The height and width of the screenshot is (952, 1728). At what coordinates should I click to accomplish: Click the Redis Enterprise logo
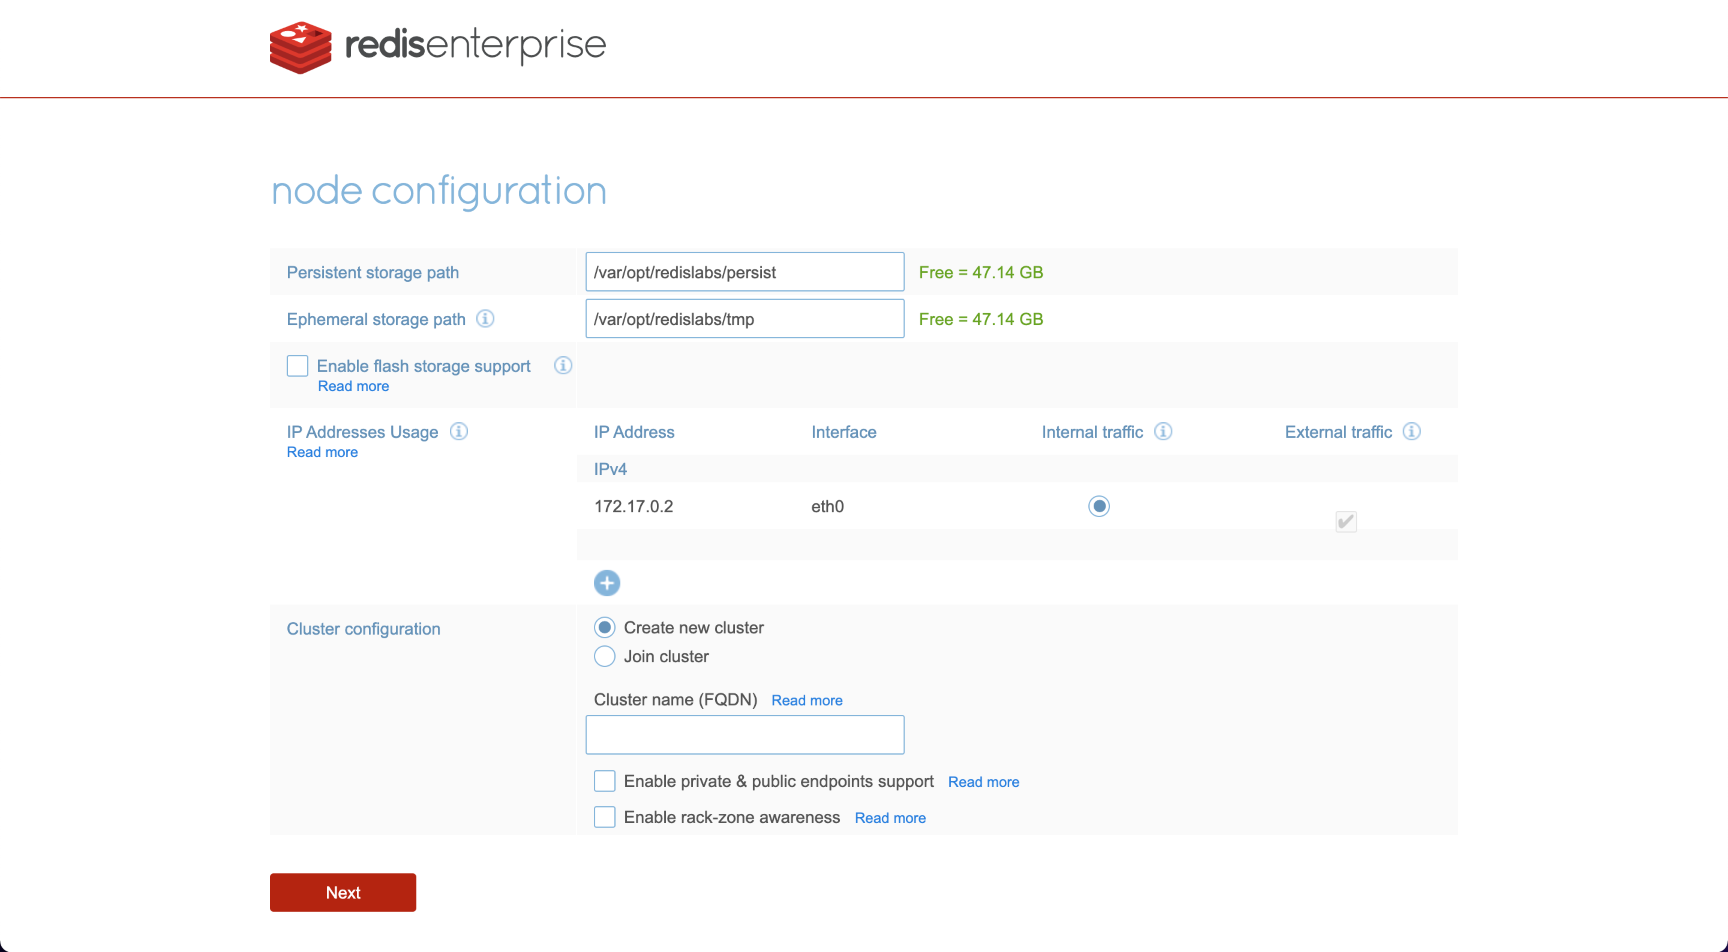click(437, 46)
